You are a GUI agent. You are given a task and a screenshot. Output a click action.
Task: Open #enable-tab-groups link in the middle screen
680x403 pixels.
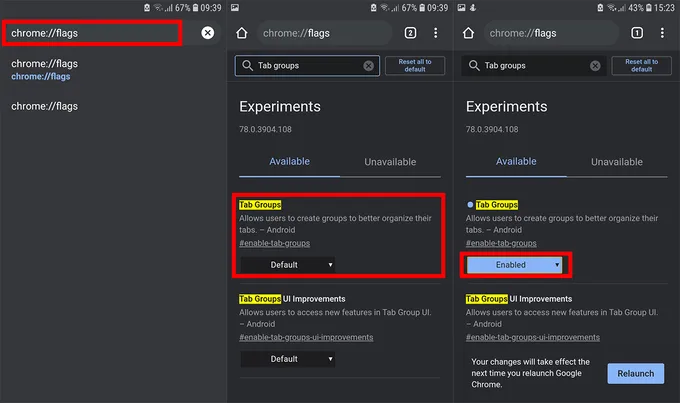pyautogui.click(x=275, y=243)
